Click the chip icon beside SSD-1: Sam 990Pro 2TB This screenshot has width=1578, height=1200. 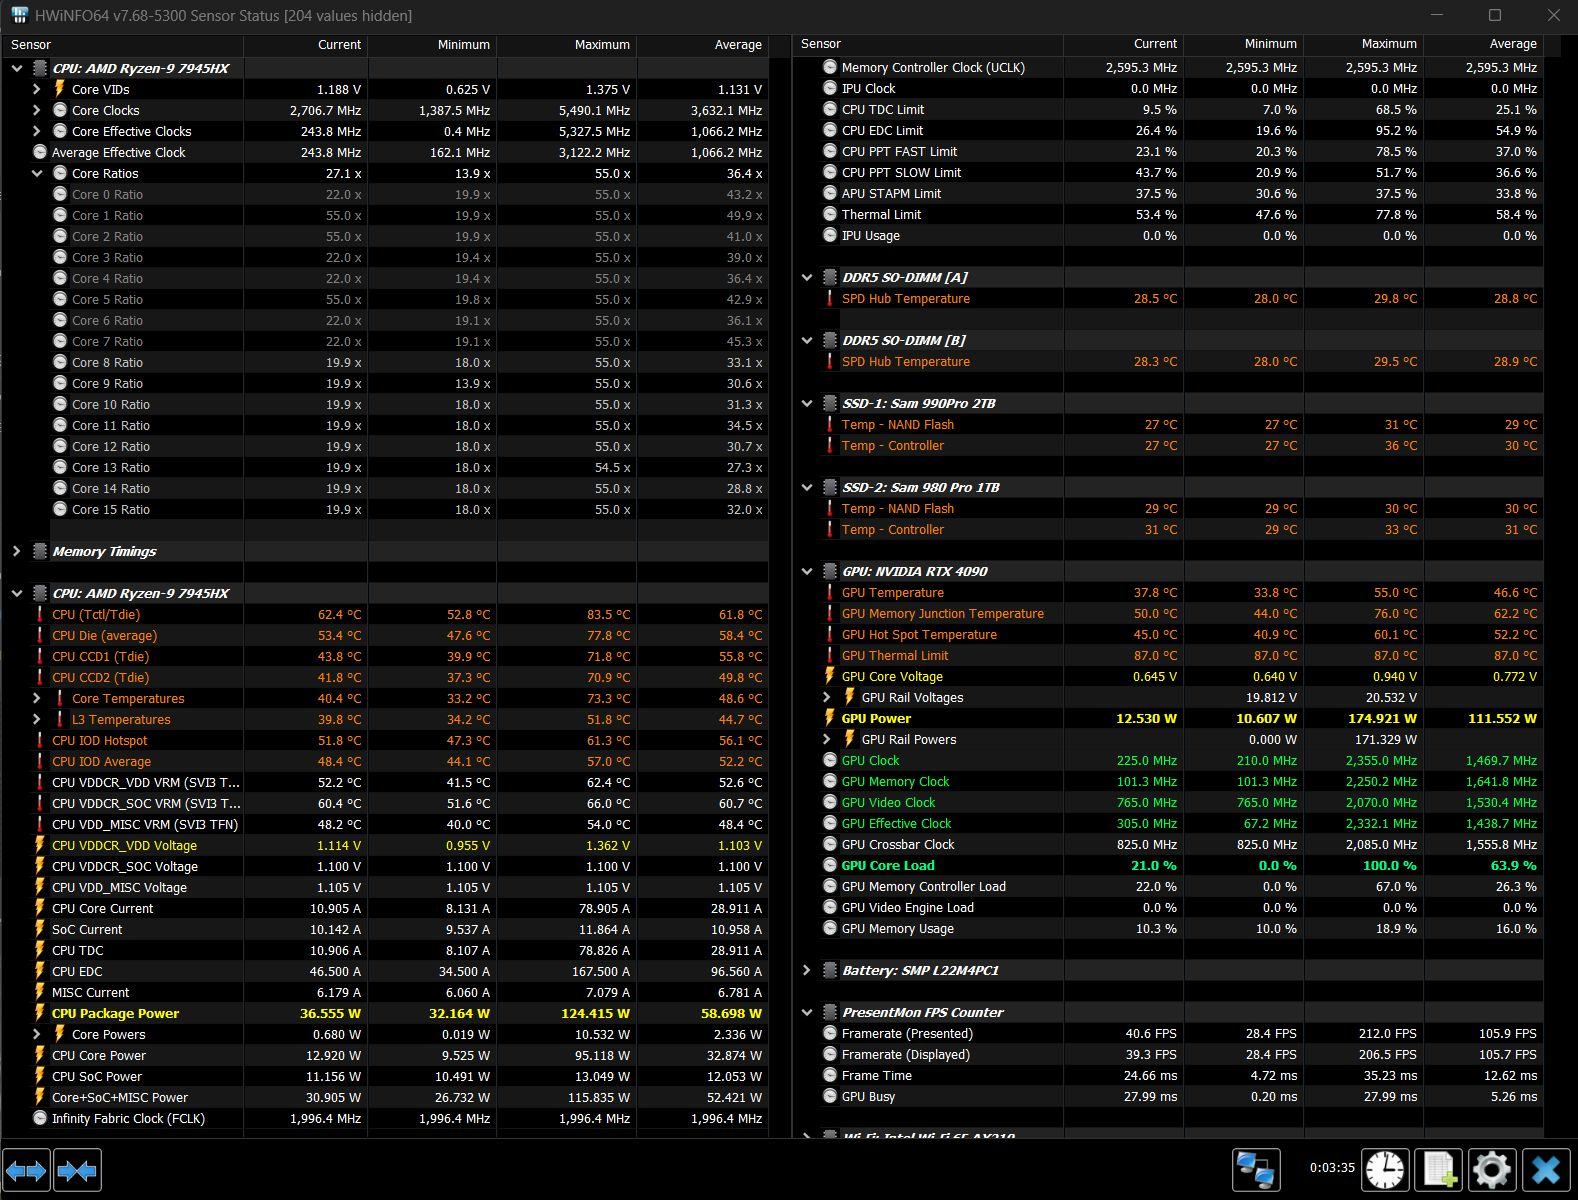pos(830,403)
